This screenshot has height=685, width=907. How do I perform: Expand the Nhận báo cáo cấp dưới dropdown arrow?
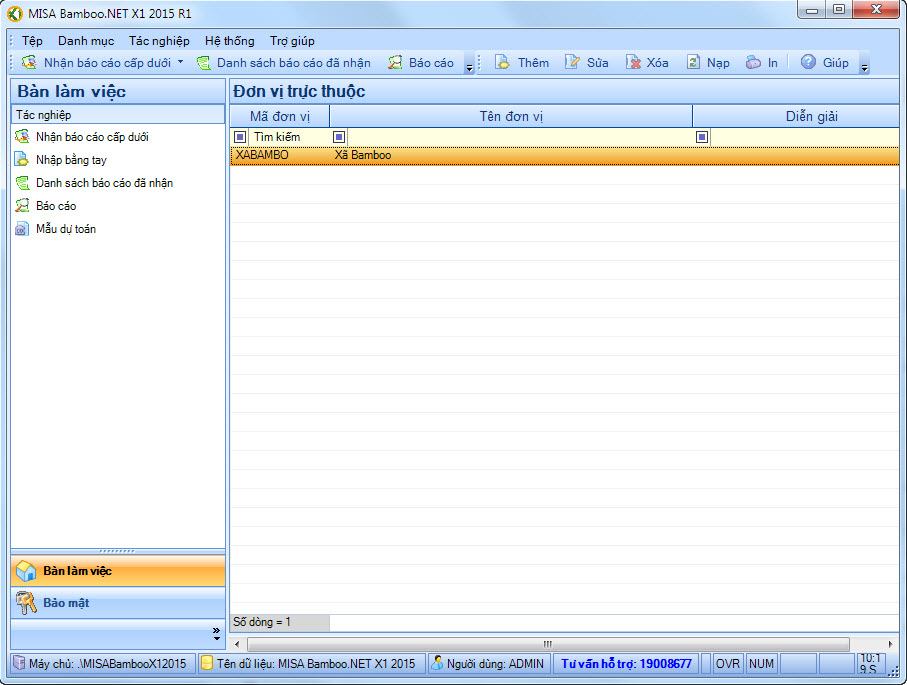pos(180,61)
